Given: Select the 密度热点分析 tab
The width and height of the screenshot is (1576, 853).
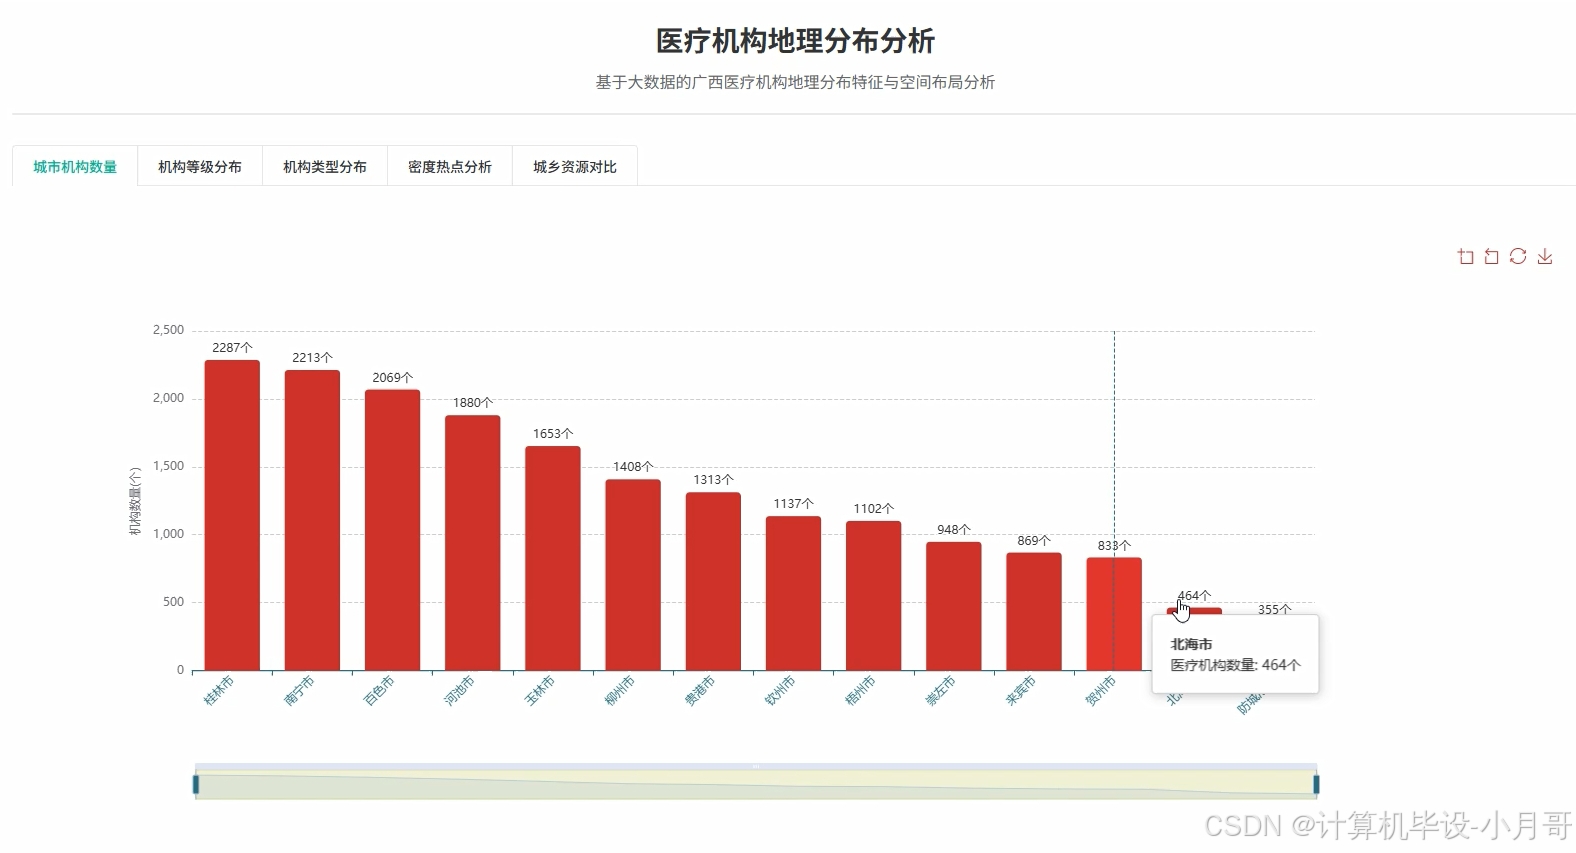Looking at the screenshot, I should [450, 167].
